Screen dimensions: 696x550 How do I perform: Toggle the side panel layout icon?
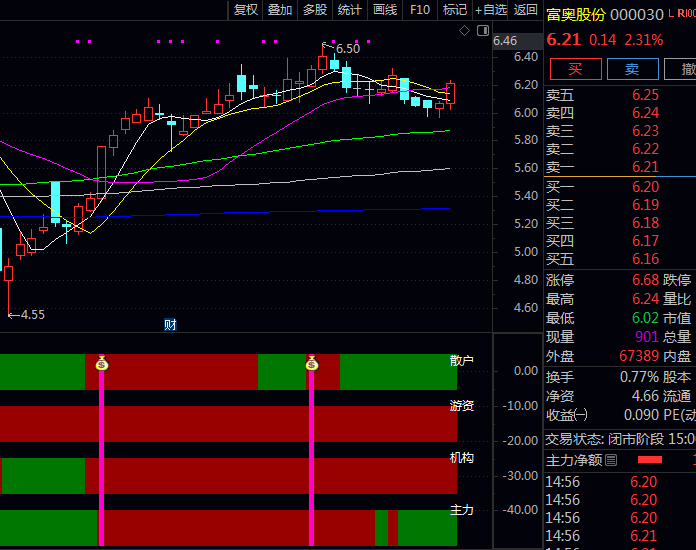pyautogui.click(x=483, y=31)
